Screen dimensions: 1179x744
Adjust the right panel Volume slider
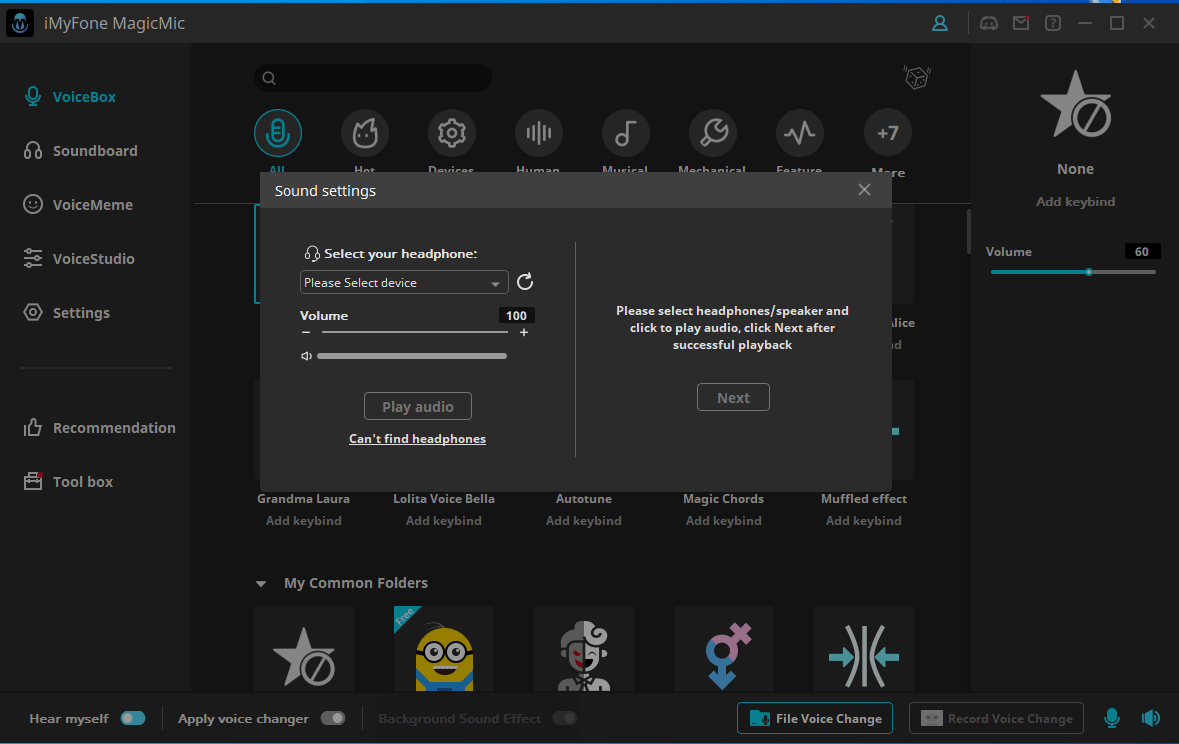tap(1073, 272)
